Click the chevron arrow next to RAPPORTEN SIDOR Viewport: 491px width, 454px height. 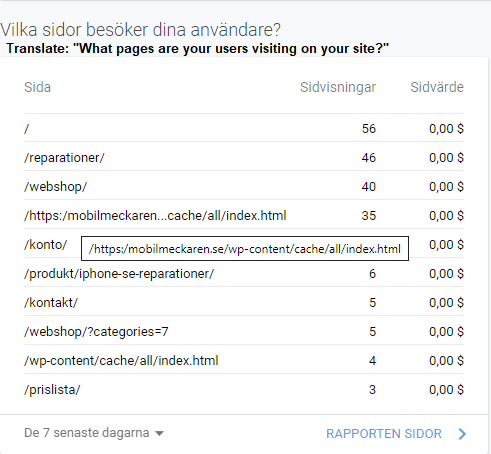[x=462, y=434]
